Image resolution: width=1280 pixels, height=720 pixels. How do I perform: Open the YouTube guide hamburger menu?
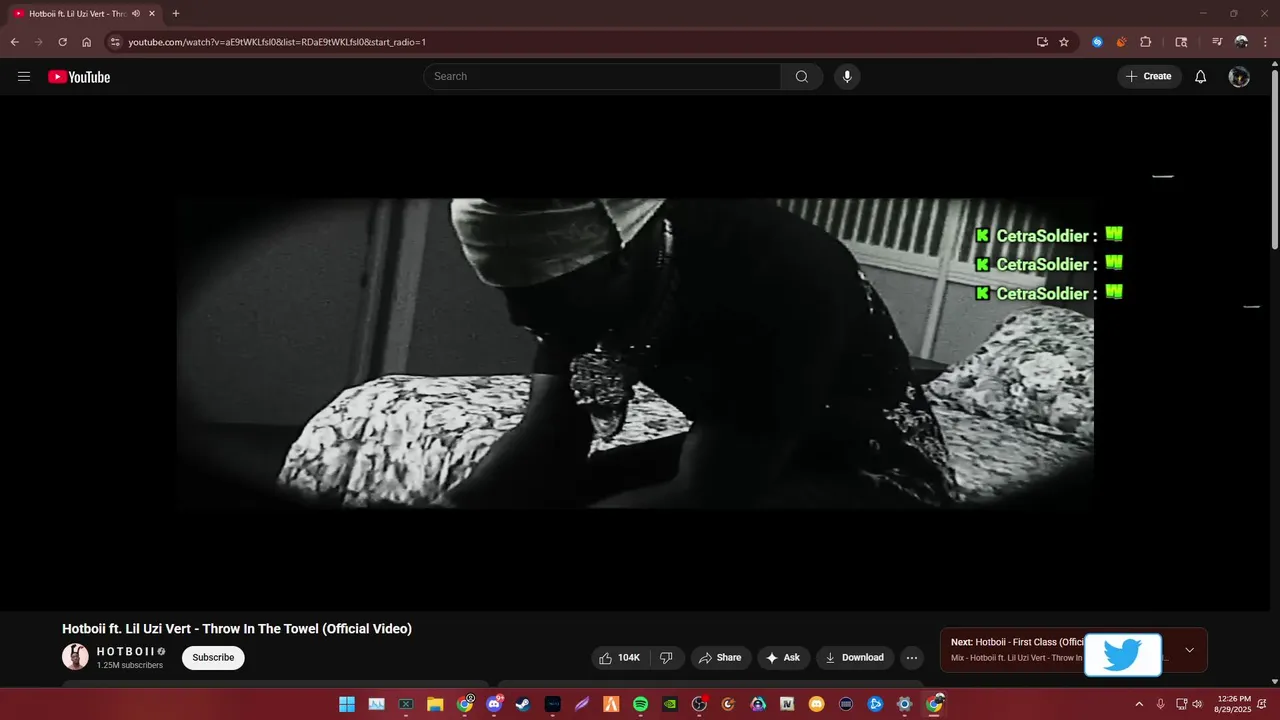24,77
